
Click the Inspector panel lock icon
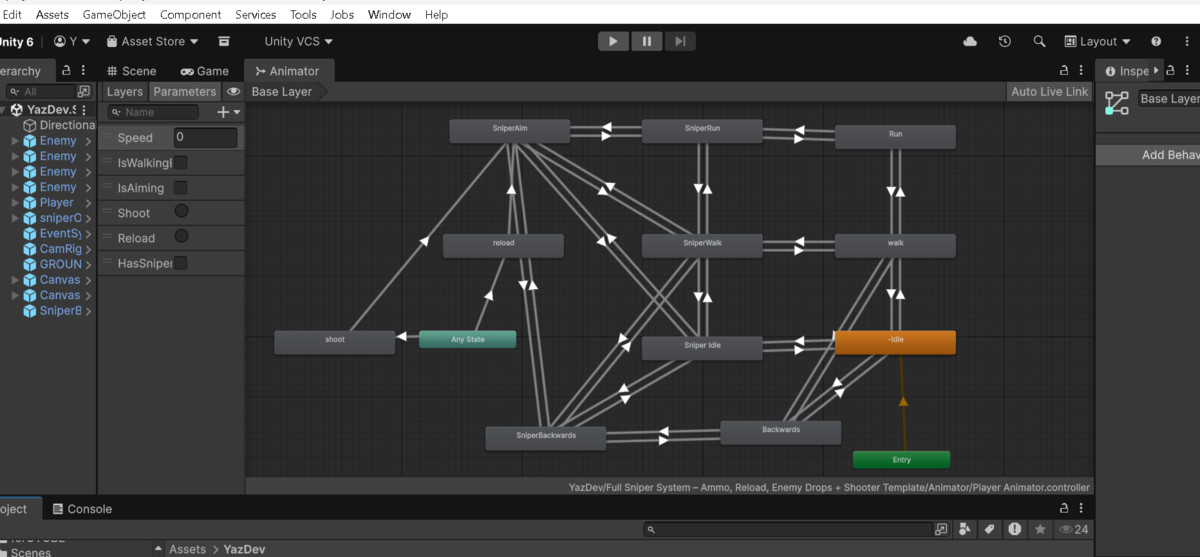click(1172, 71)
